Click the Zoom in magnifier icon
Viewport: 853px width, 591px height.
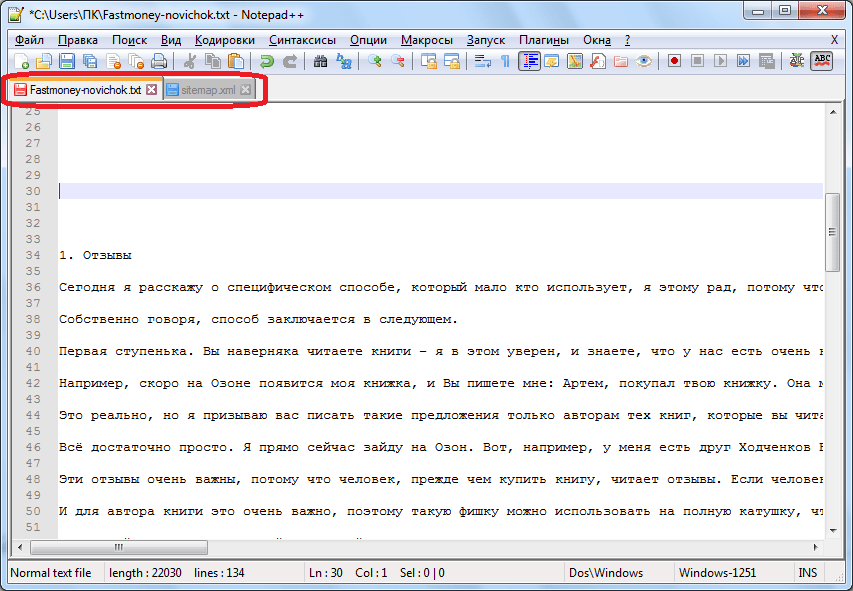coord(375,61)
